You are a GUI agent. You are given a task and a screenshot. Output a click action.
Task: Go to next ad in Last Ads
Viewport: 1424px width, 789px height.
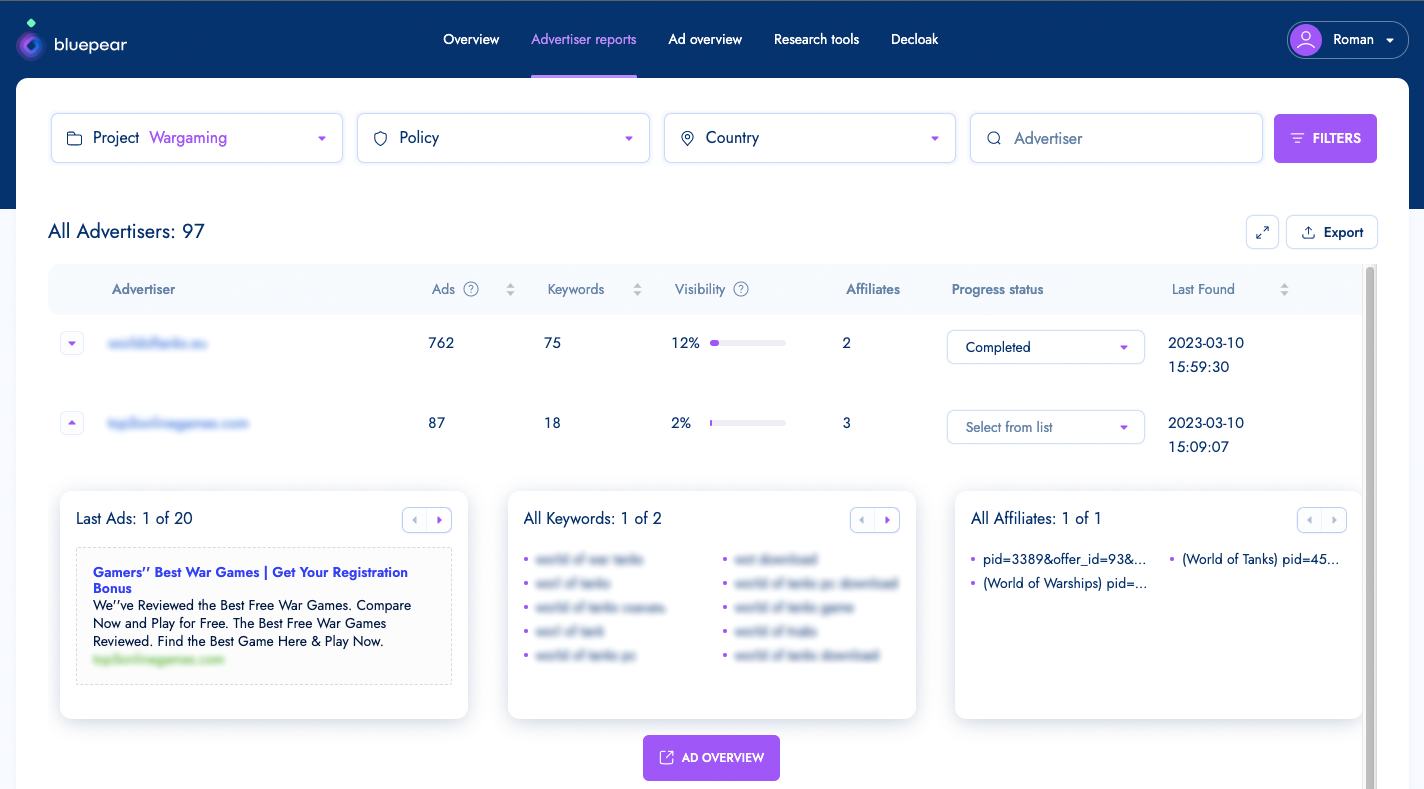[439, 520]
